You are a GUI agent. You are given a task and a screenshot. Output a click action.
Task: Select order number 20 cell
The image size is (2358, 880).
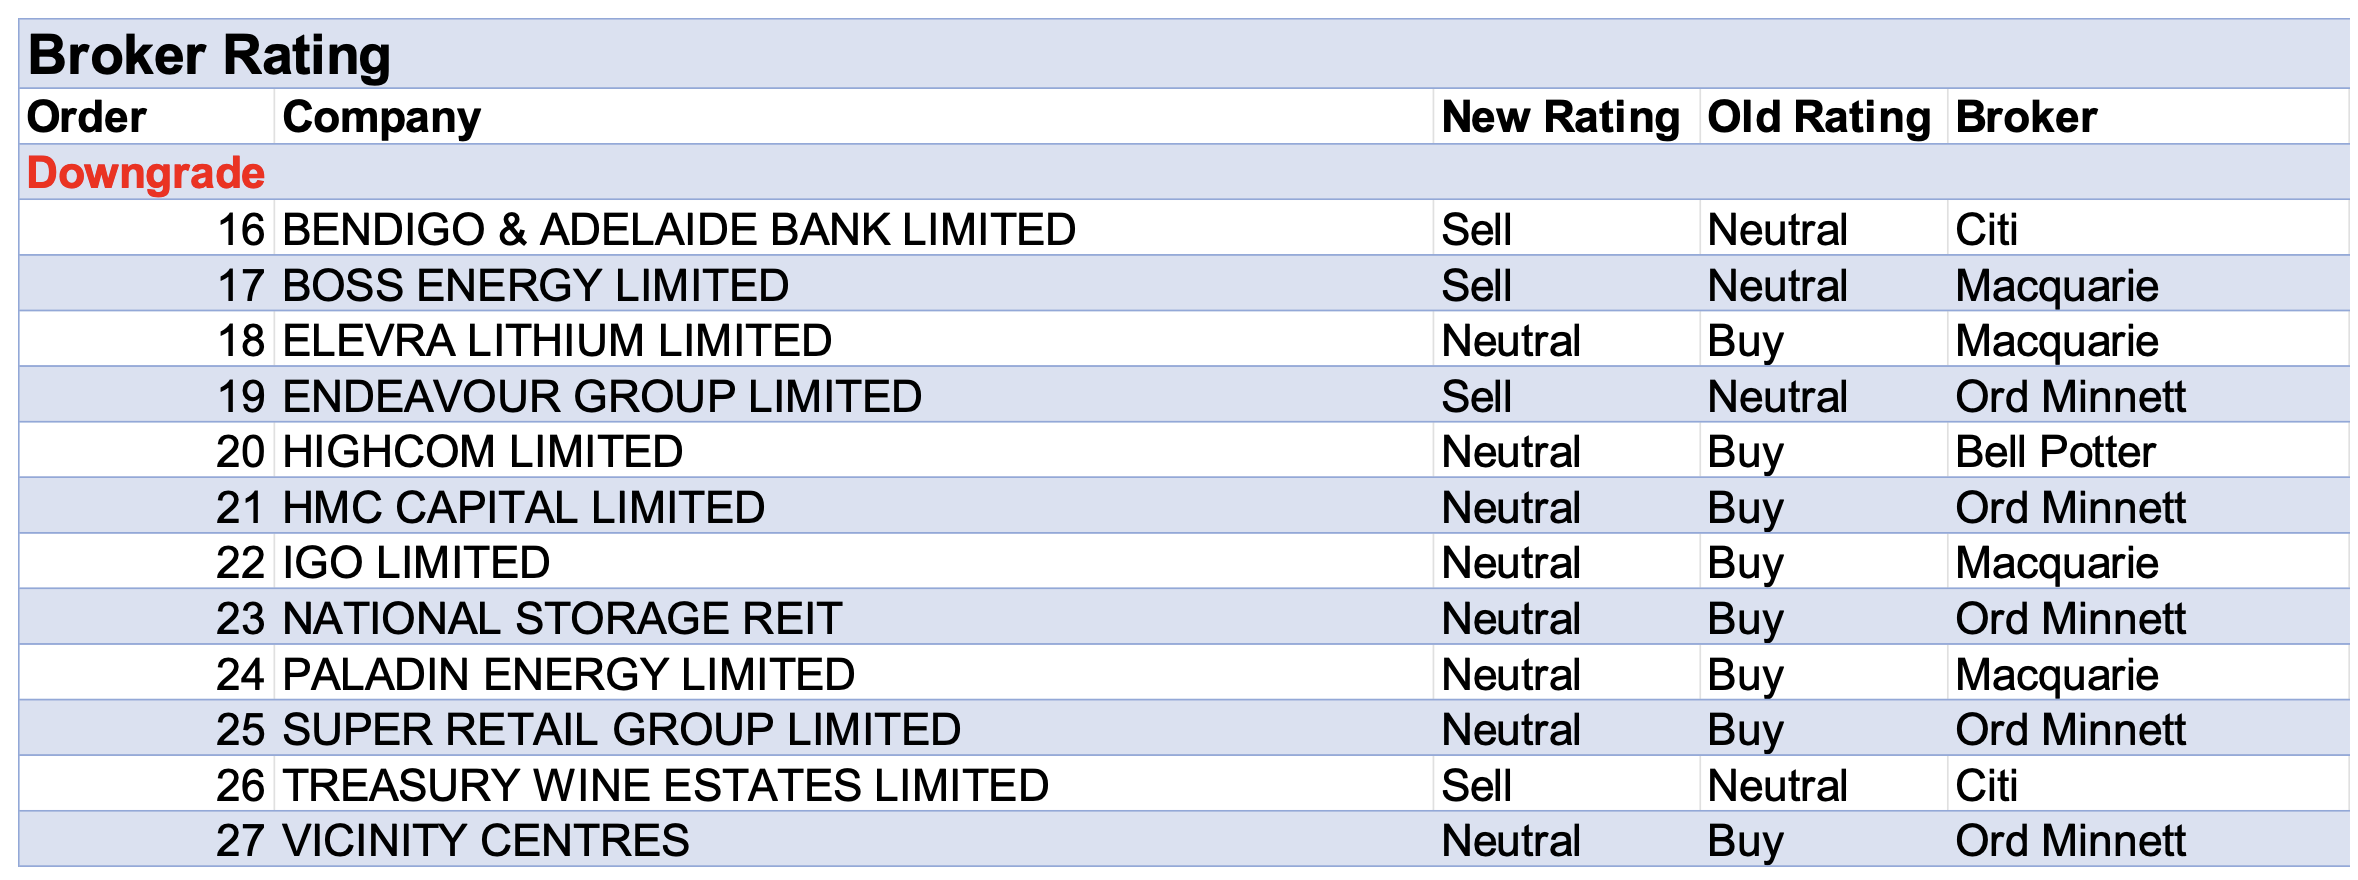pos(240,452)
